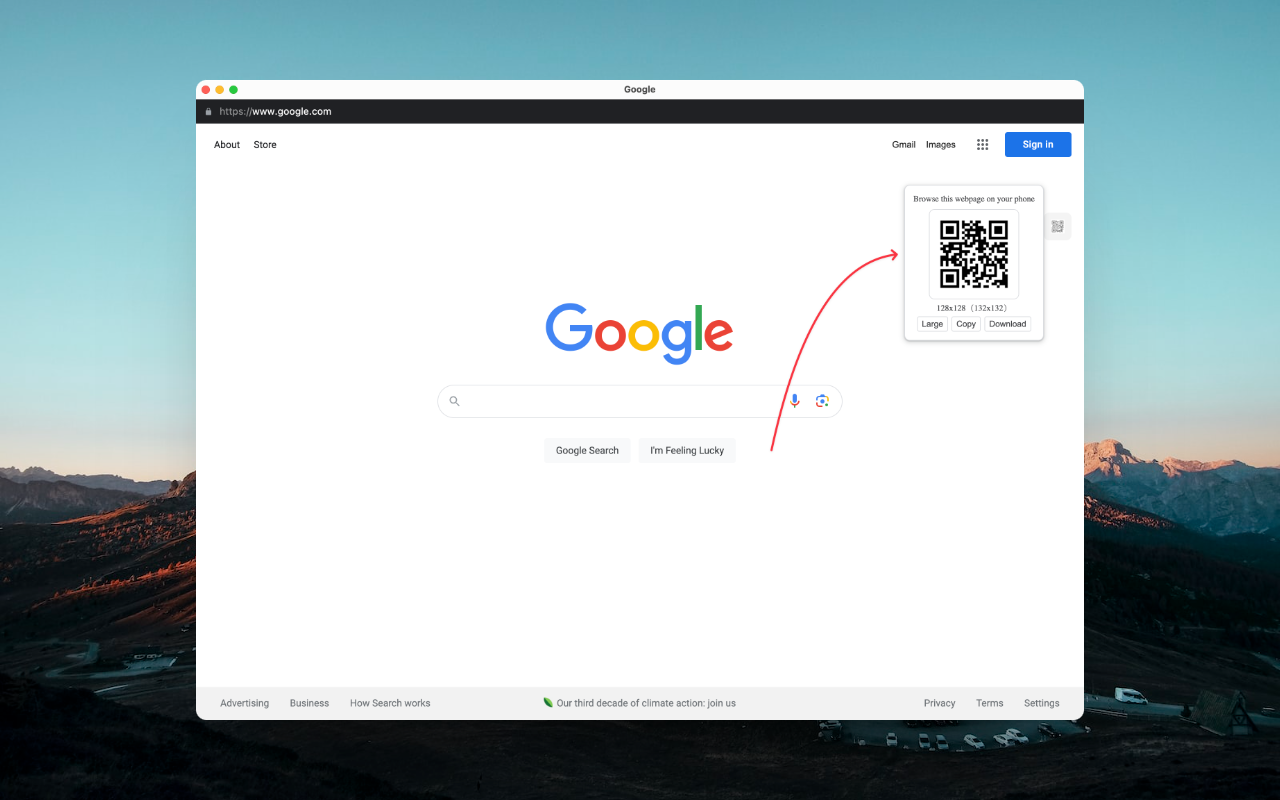This screenshot has height=800, width=1280.
Task: Open the Images link
Action: pos(941,145)
